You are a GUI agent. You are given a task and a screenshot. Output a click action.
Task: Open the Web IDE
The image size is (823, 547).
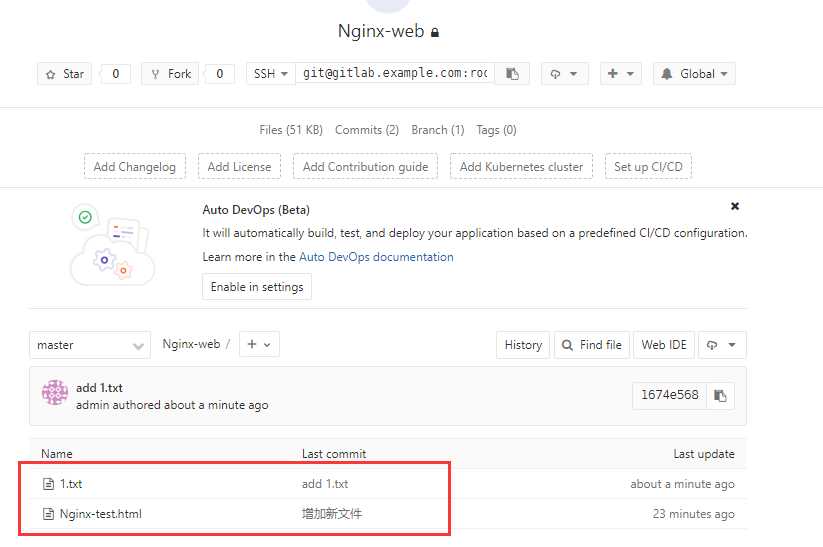pyautogui.click(x=664, y=345)
